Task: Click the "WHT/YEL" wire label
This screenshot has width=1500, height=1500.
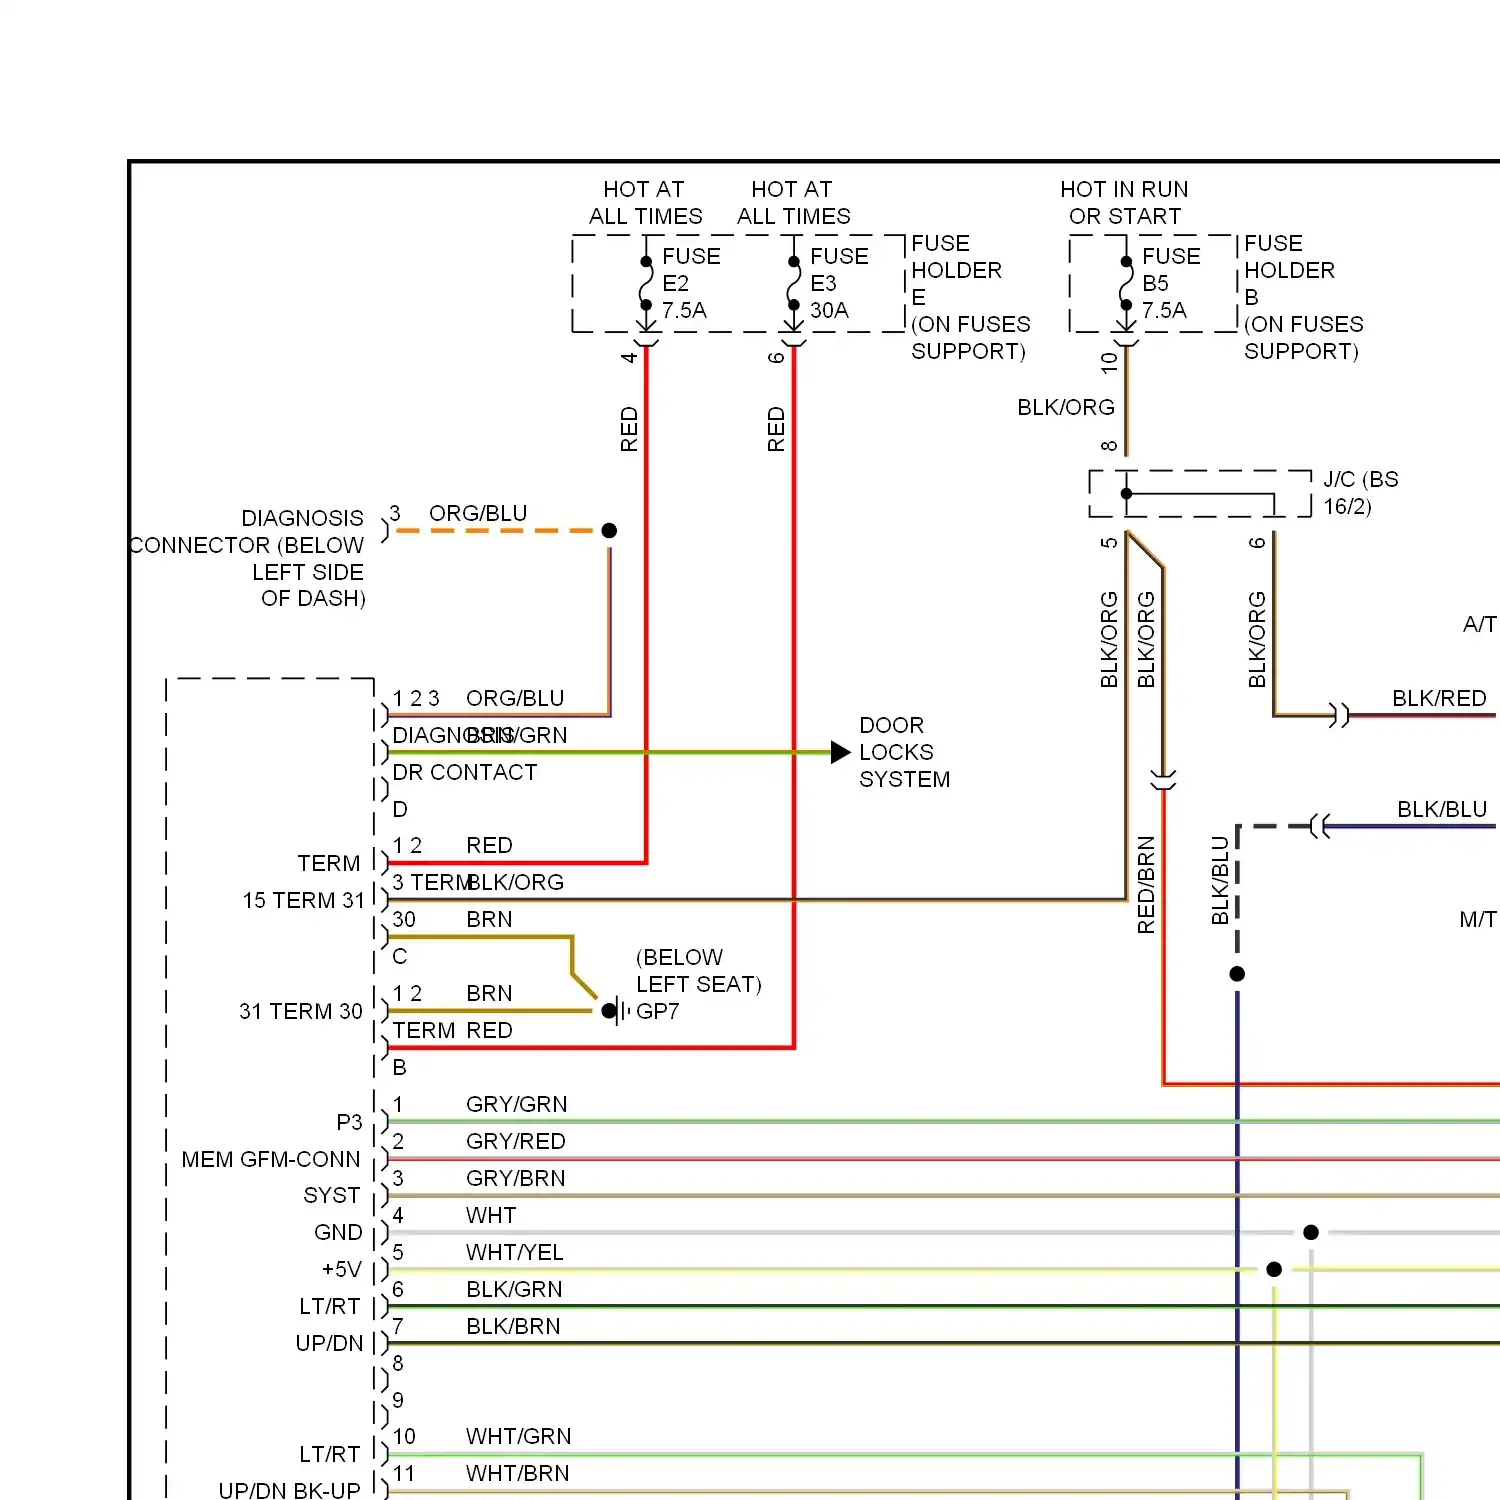Action: pos(514,1252)
